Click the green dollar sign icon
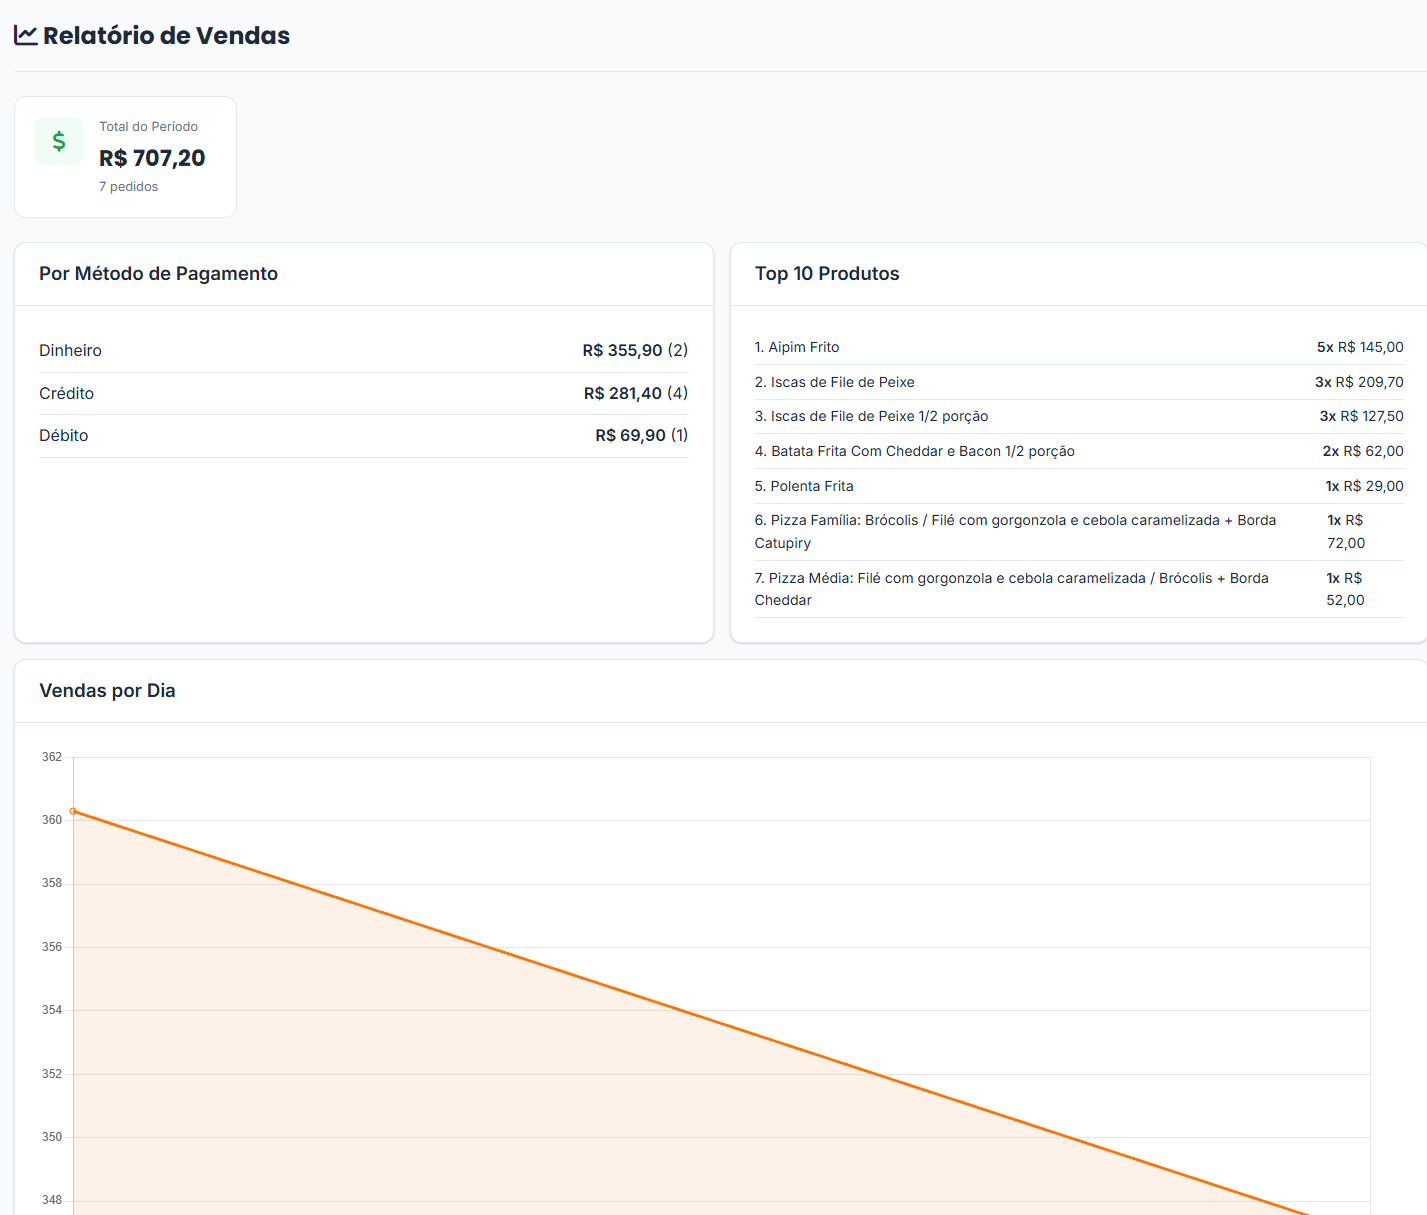This screenshot has width=1427, height=1215. point(59,141)
